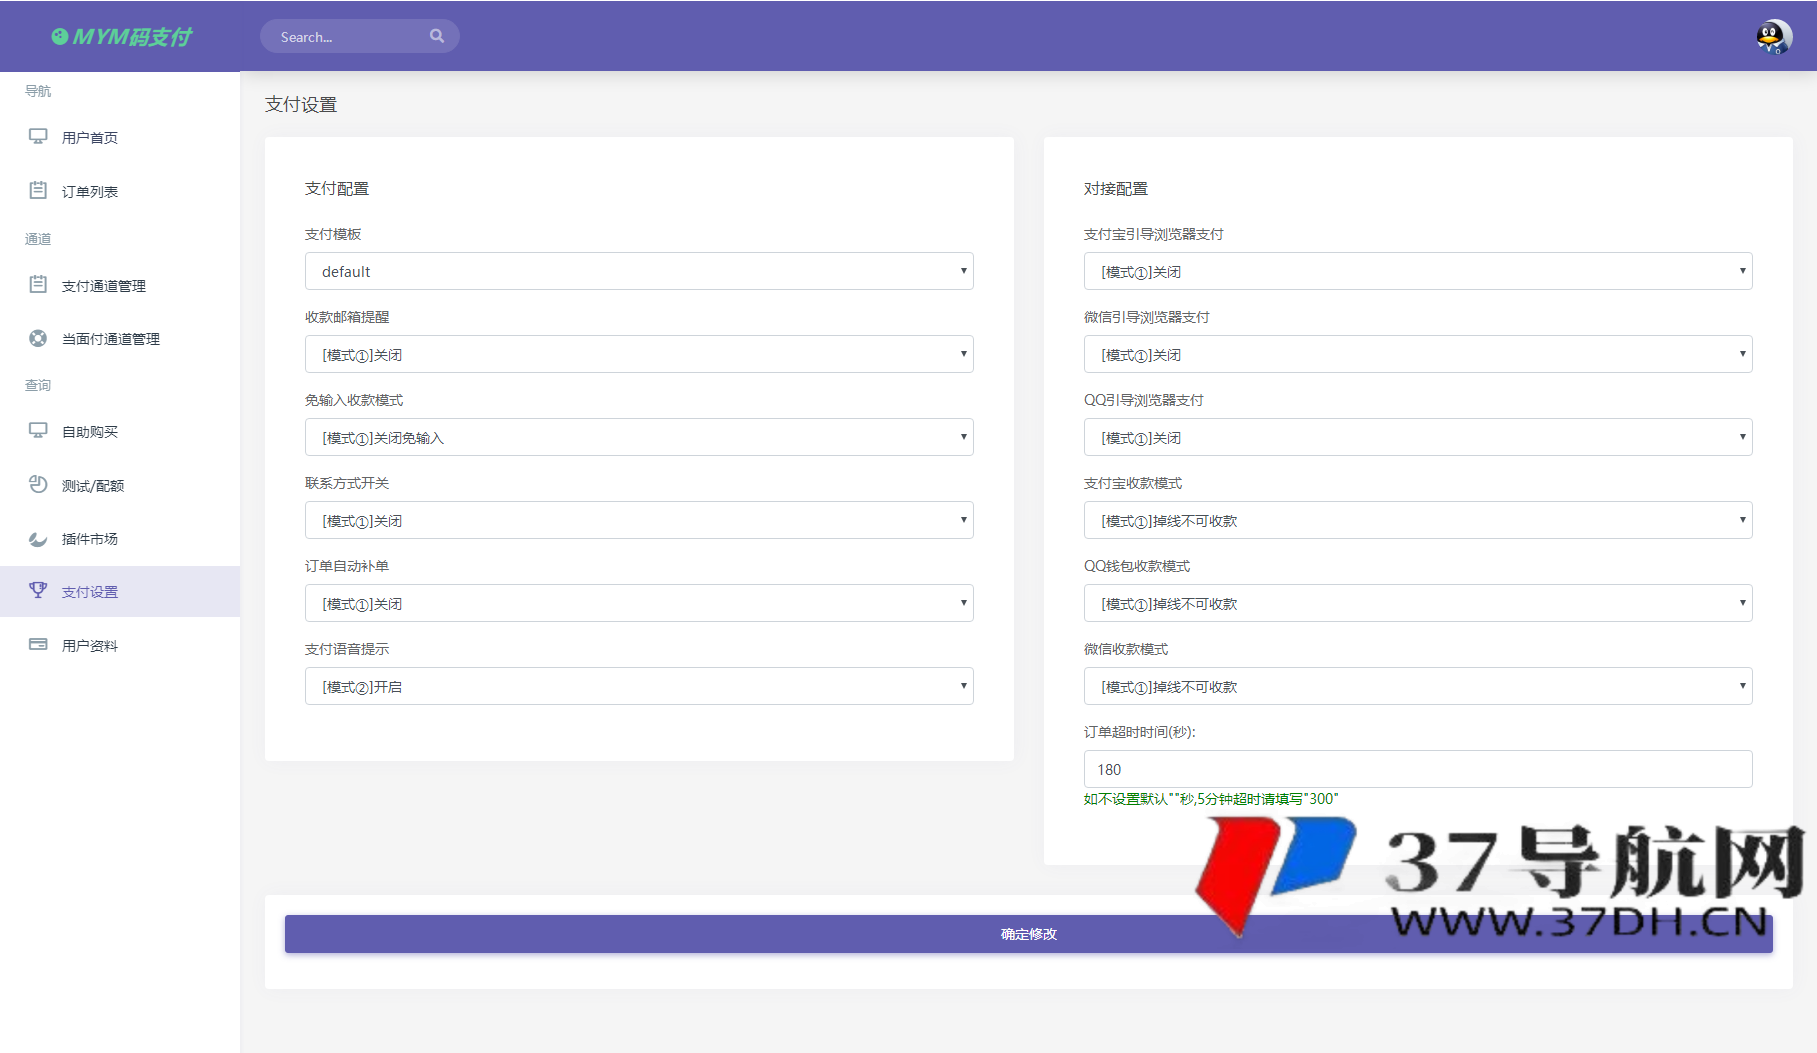Click the card icon beside 用户资料
Image resolution: width=1817 pixels, height=1053 pixels.
click(38, 645)
